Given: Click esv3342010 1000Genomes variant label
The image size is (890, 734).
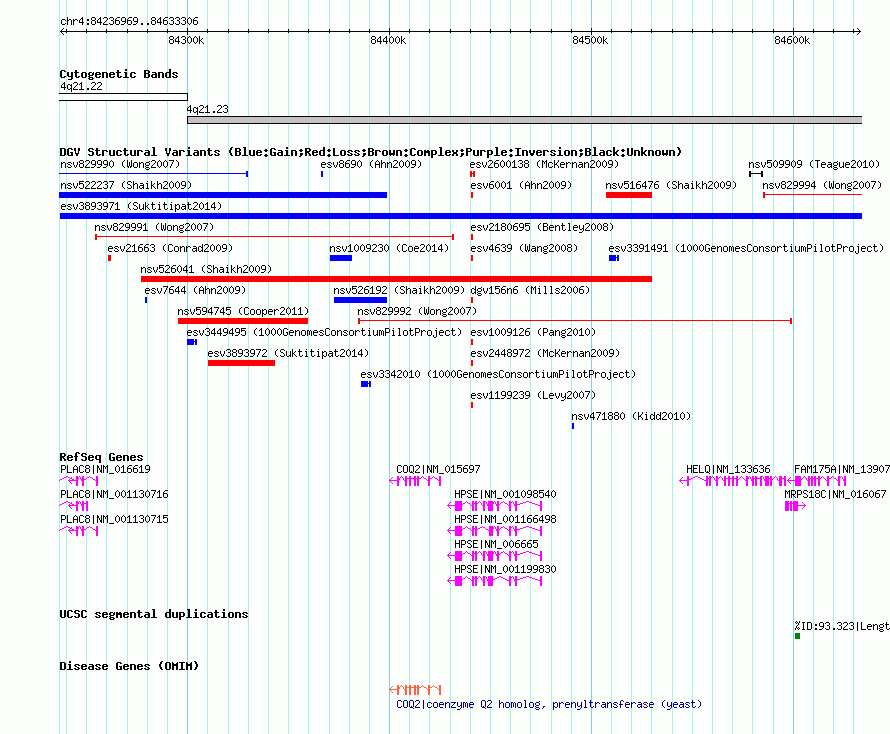Looking at the screenshot, I should point(498,374).
